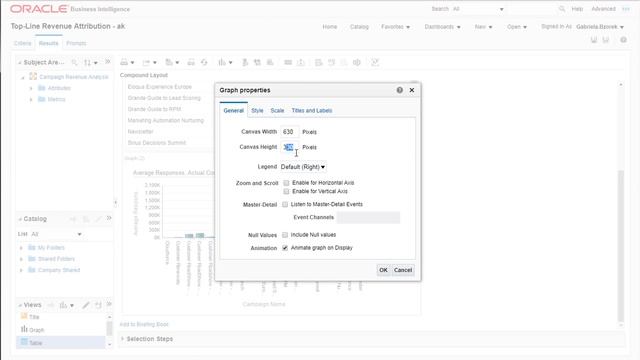Open the Help link
Viewport: 640px width, 360px height.
coord(577,9)
